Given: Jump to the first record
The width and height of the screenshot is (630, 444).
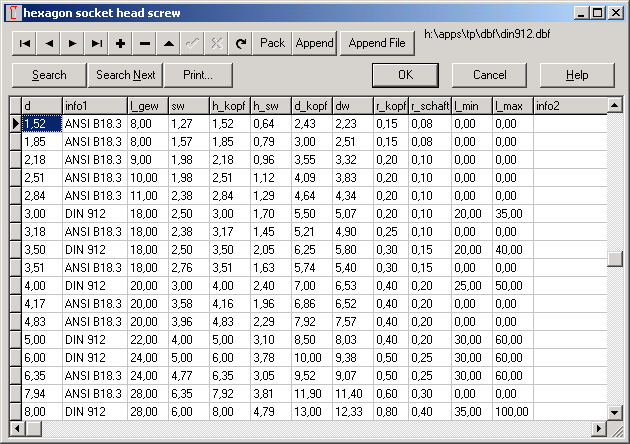Looking at the screenshot, I should click(x=24, y=43).
